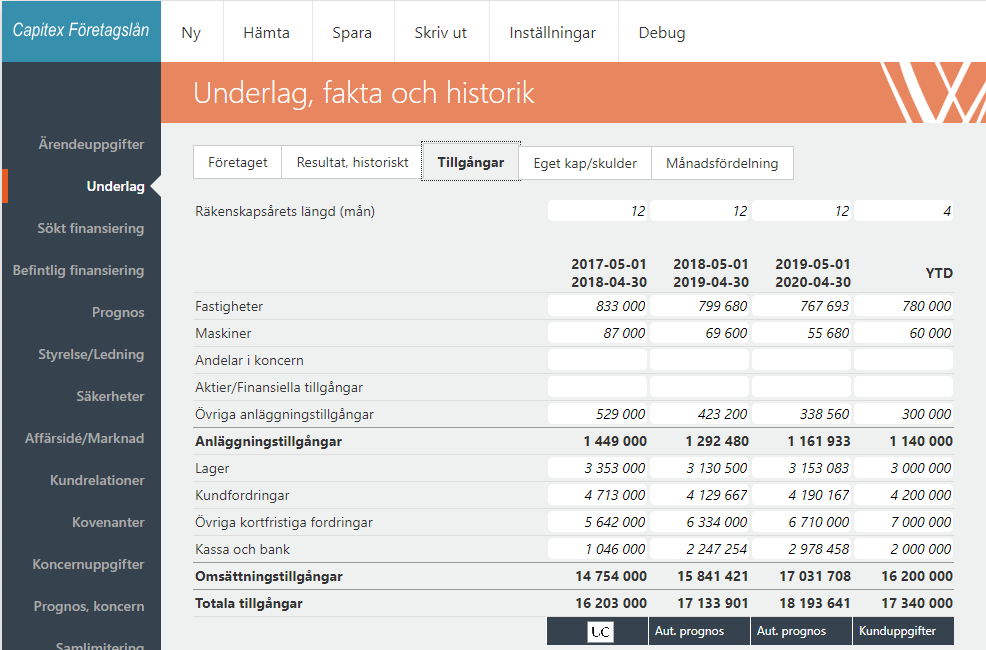Image resolution: width=986 pixels, height=650 pixels.
Task: Open Inställningar from the top bar
Action: point(553,33)
